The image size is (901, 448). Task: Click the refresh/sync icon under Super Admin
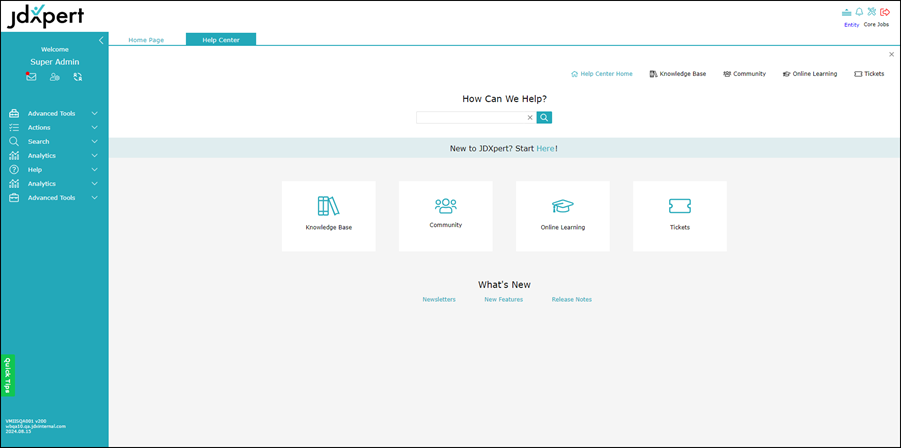(77, 77)
